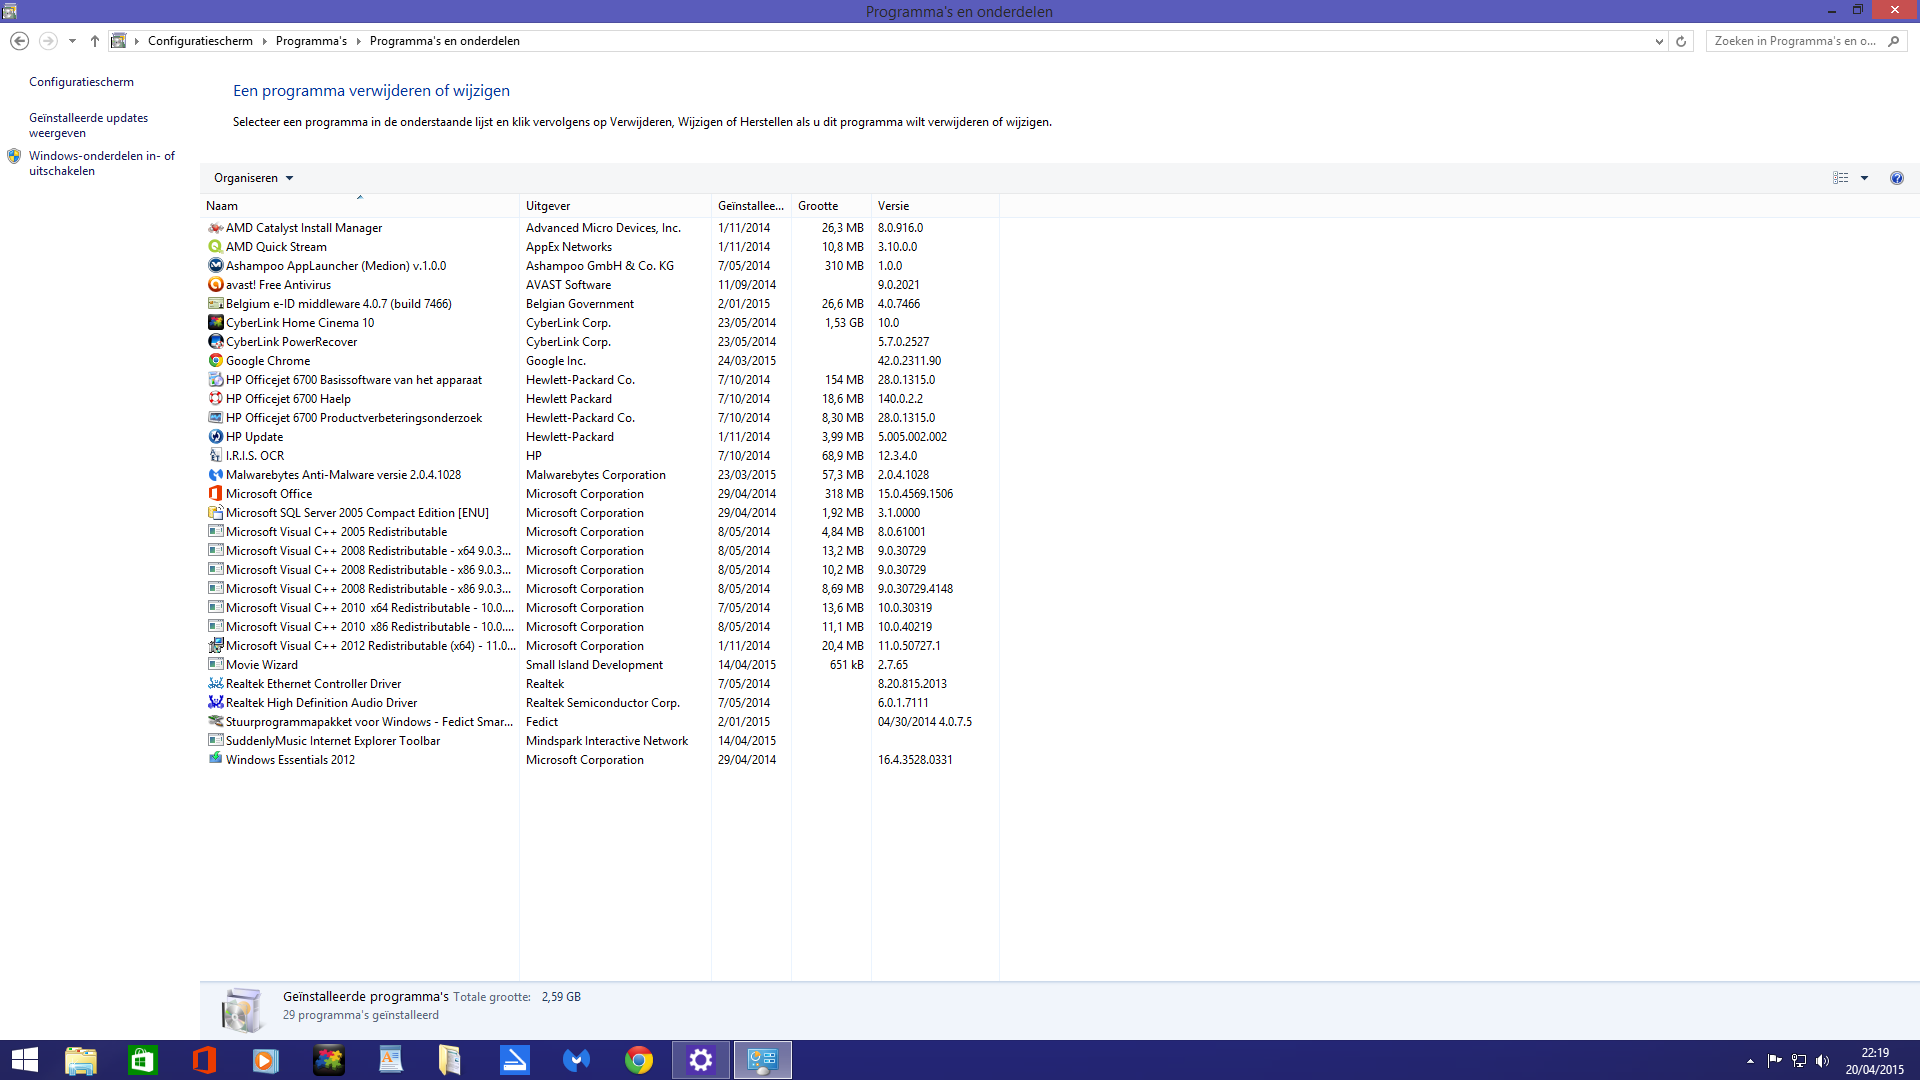
Task: Select SuddenlyMusic Internet Explorer Toolbar entry
Action: [x=332, y=741]
